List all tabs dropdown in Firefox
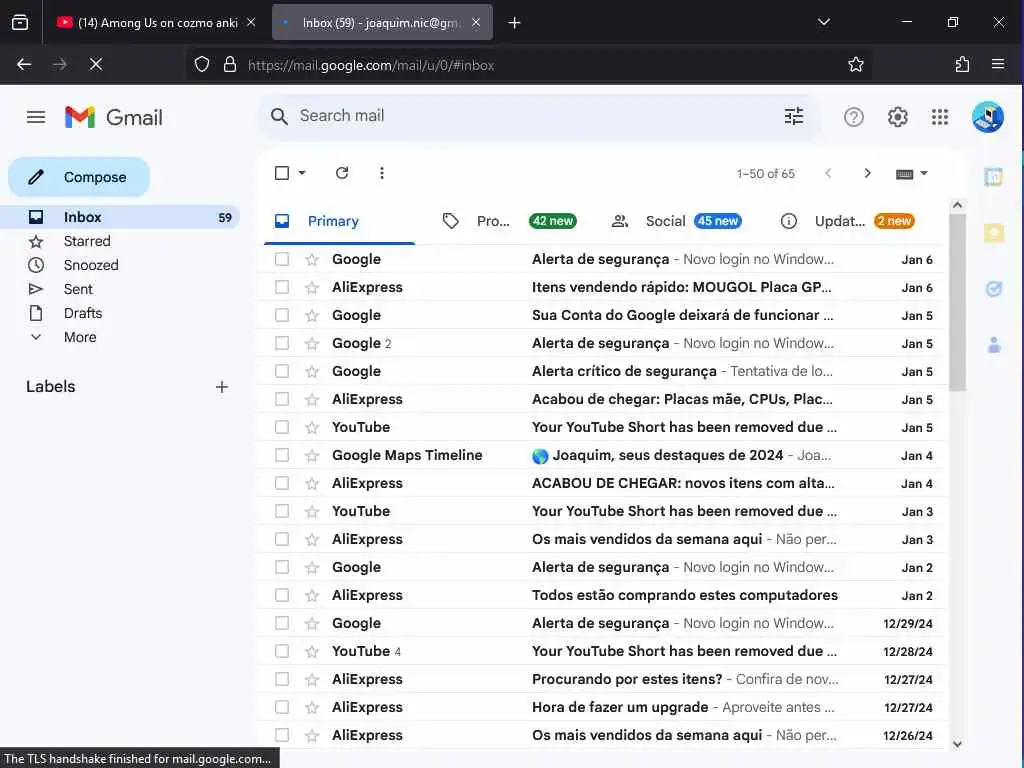Screen dimensions: 1024x768 pyautogui.click(x=824, y=22)
